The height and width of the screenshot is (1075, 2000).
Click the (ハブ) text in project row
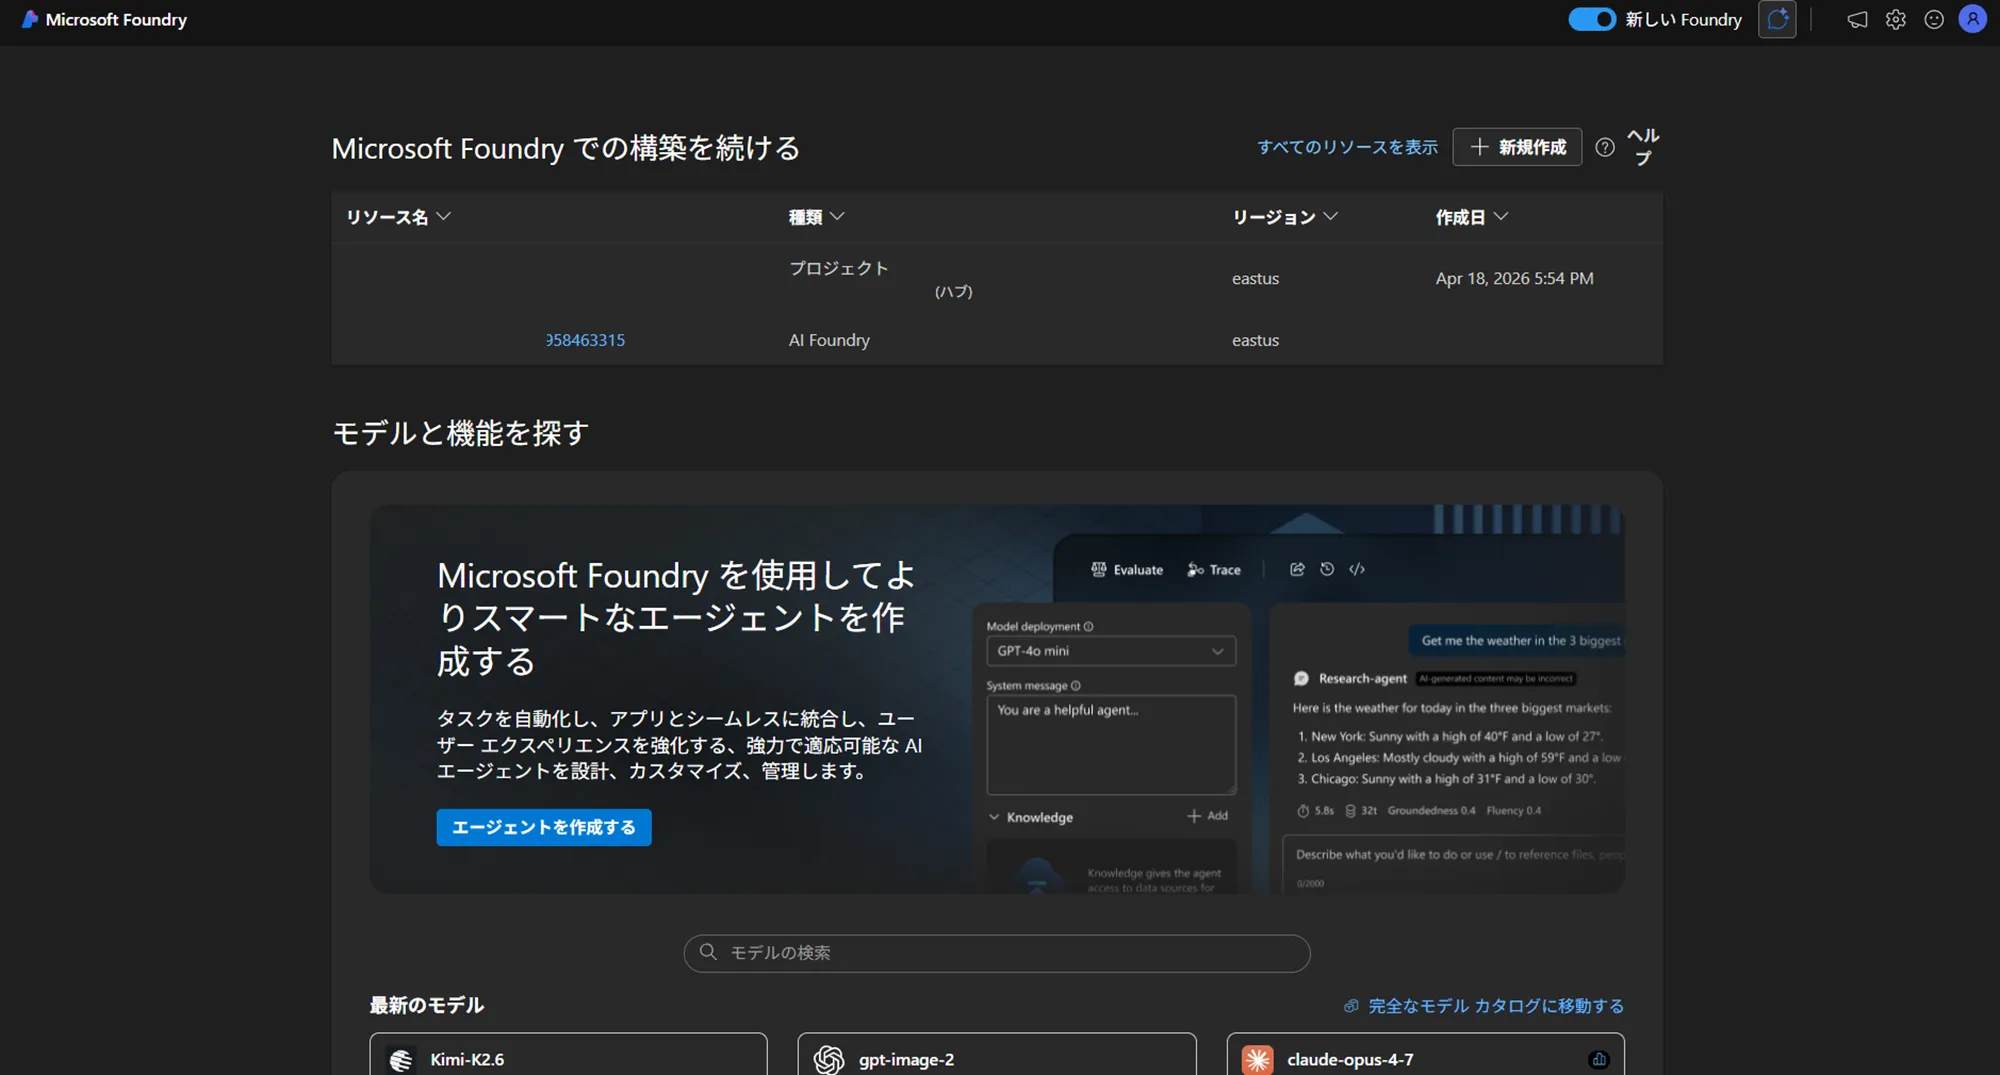point(953,291)
